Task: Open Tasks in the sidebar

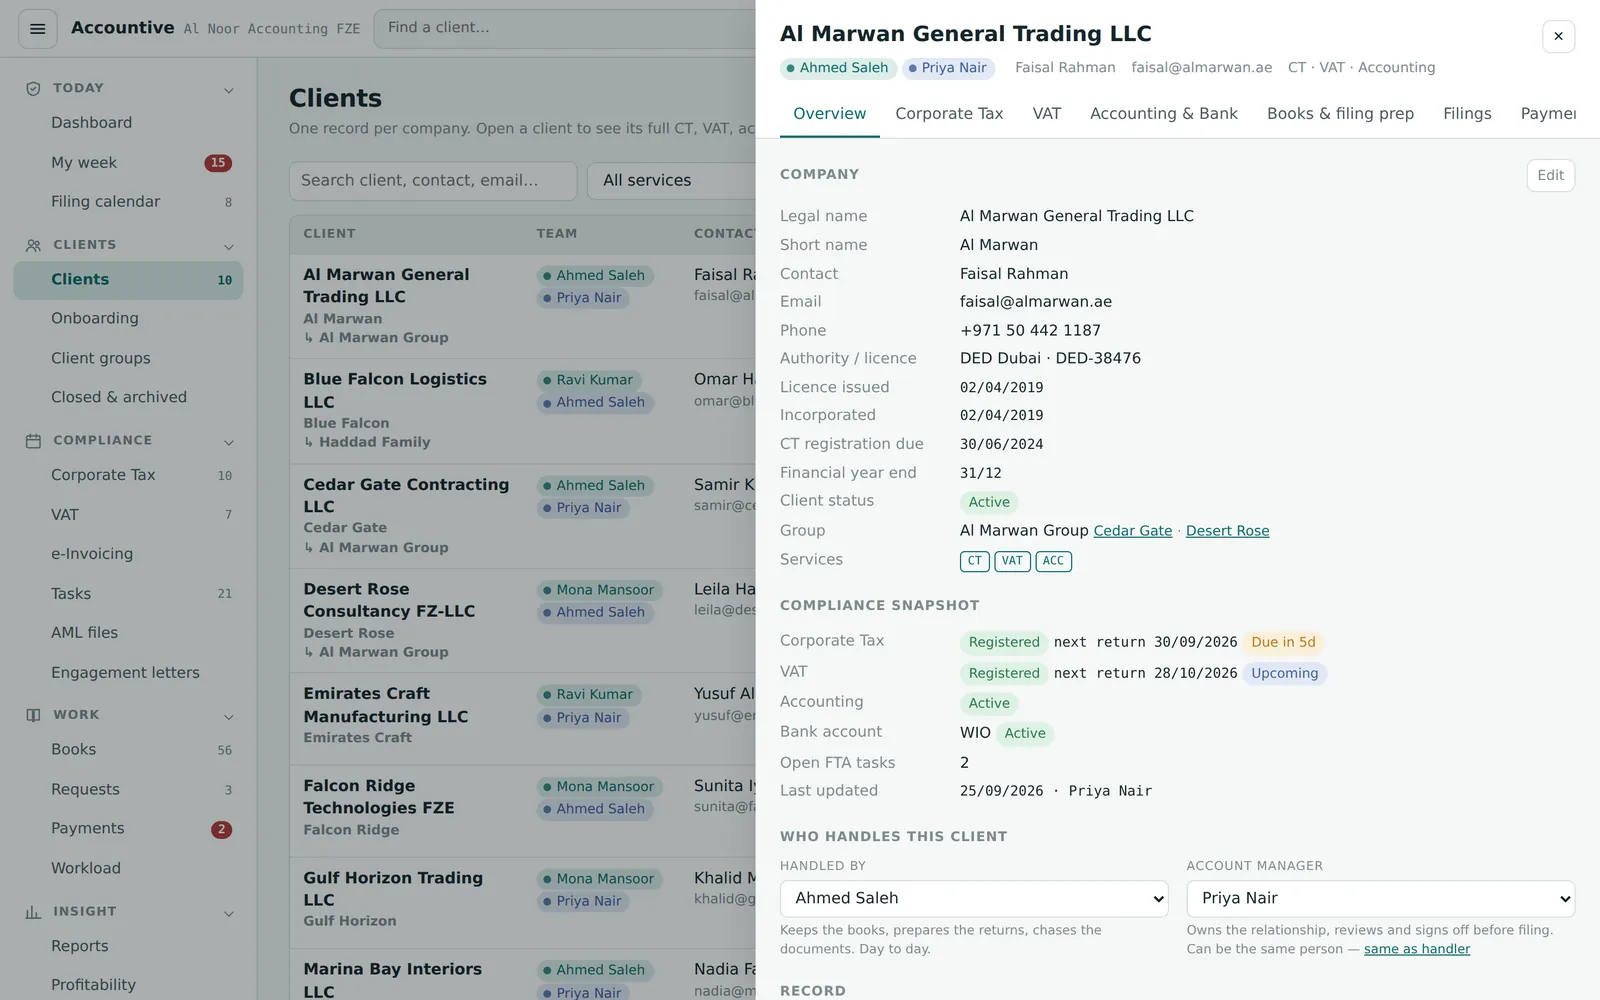Action: pyautogui.click(x=128, y=594)
